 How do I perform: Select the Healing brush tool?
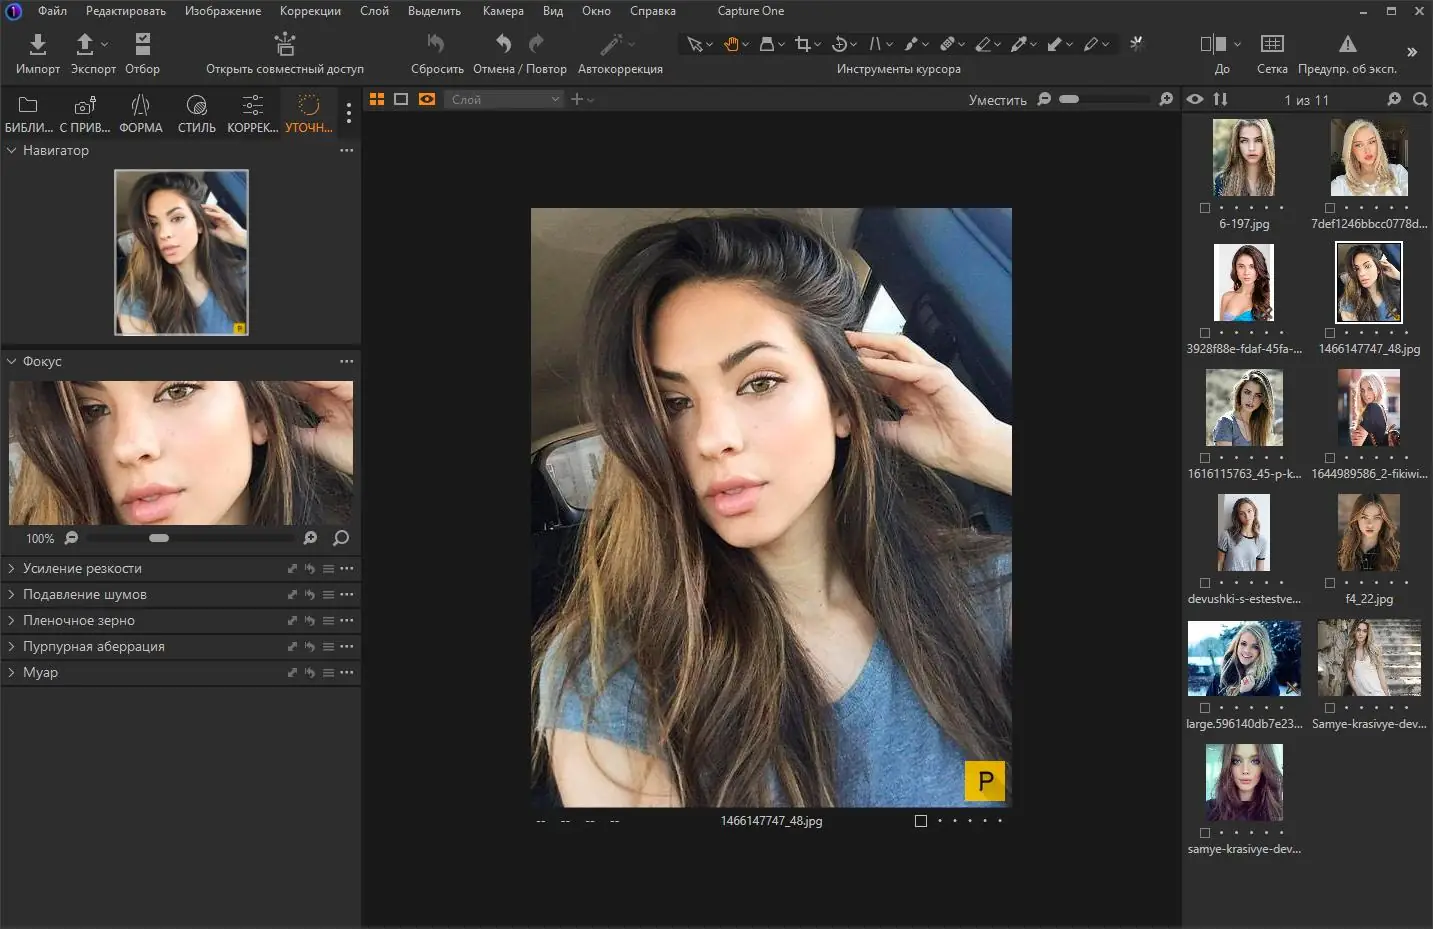[948, 44]
